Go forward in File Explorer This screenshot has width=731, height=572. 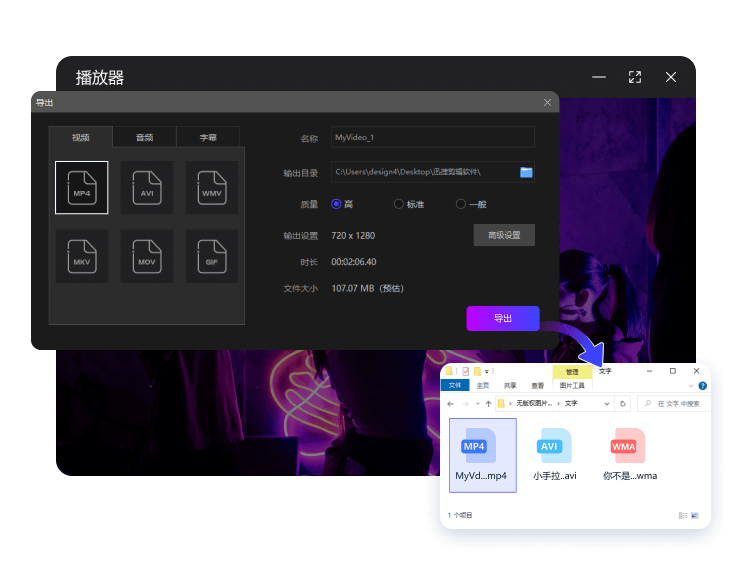pyautogui.click(x=465, y=404)
